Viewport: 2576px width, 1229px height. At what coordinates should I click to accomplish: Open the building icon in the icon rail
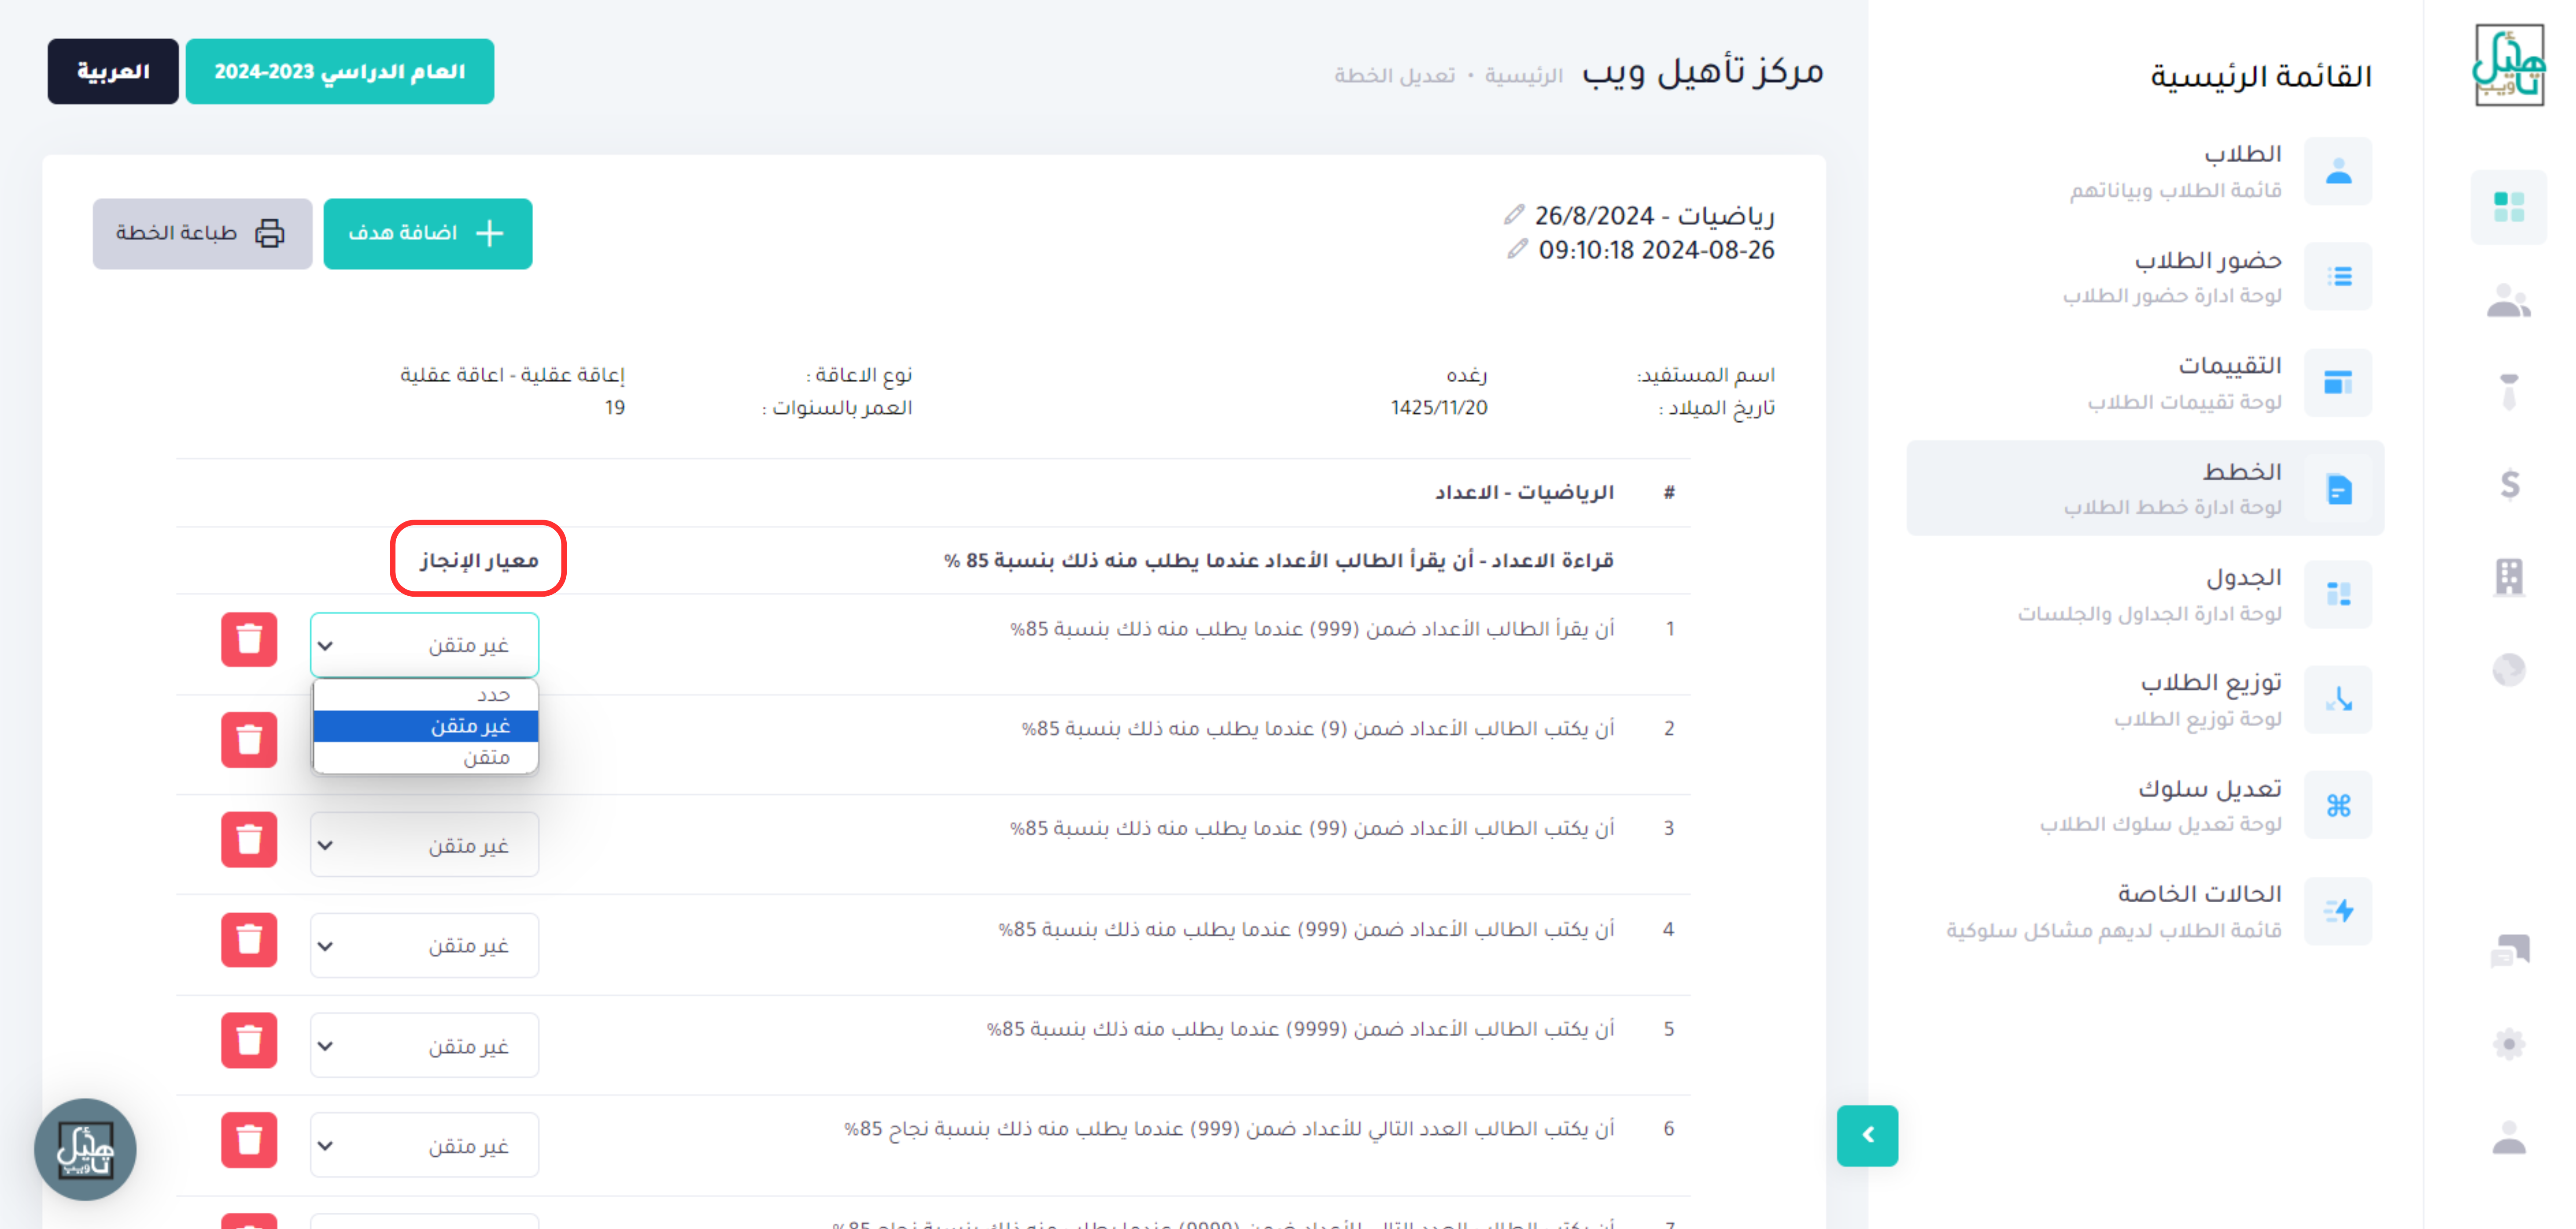point(2508,577)
